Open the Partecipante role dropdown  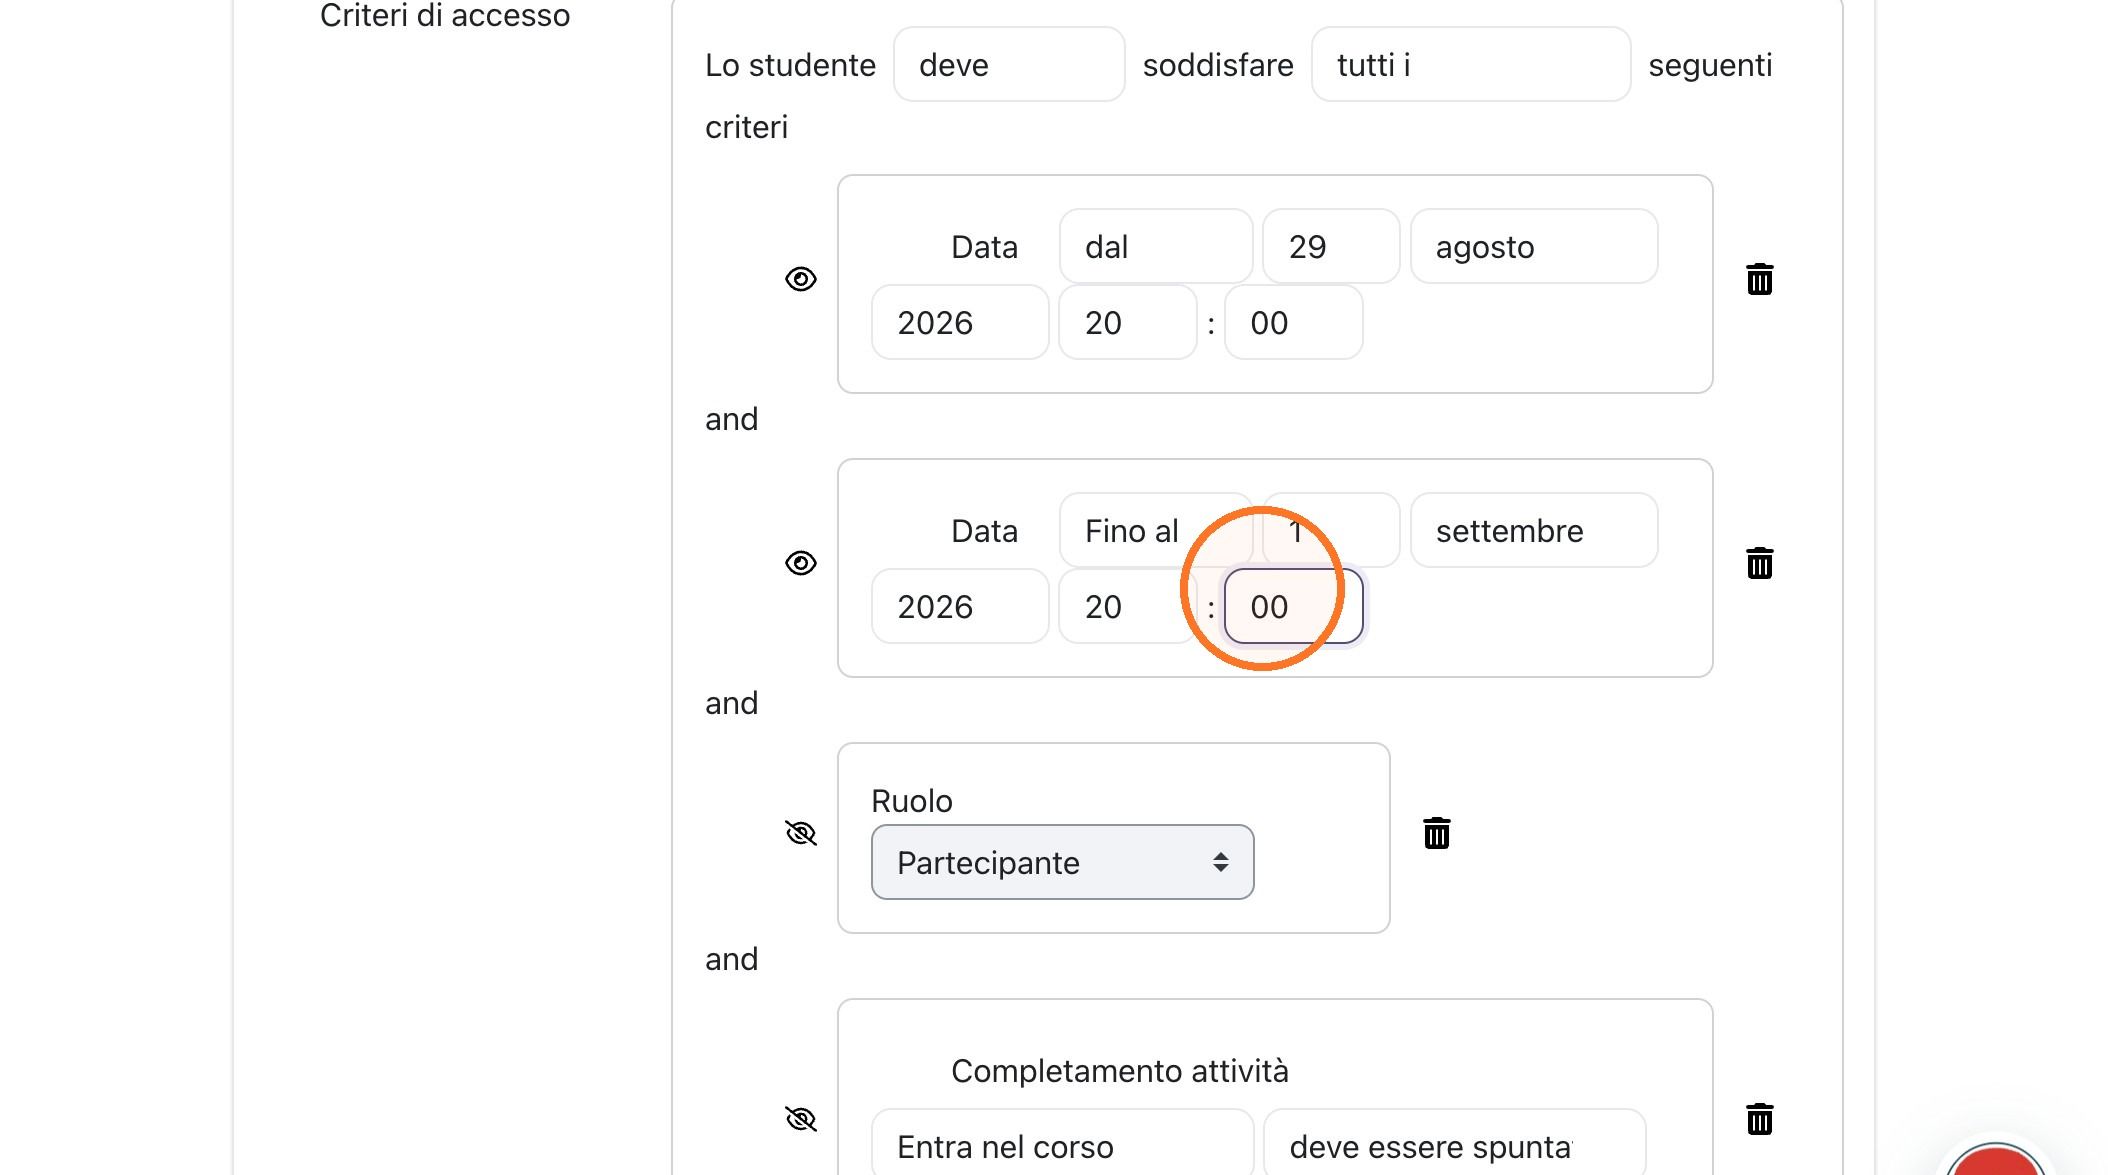(x=1062, y=862)
